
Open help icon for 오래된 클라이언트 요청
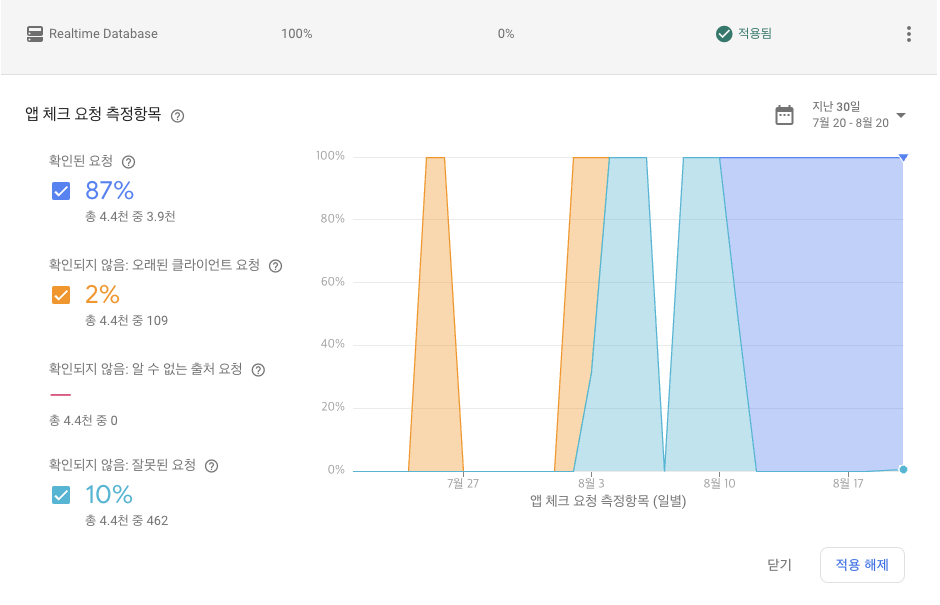point(275,266)
